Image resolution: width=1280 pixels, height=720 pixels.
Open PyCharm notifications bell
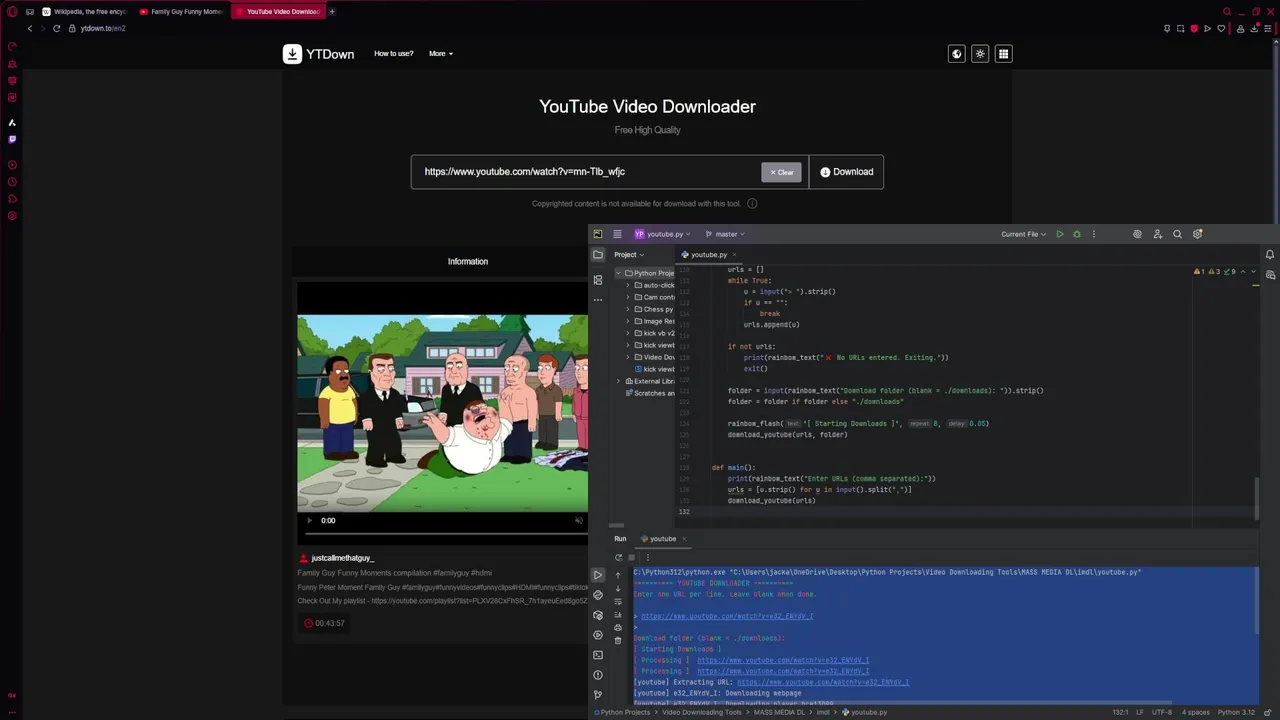pyautogui.click(x=1270, y=254)
